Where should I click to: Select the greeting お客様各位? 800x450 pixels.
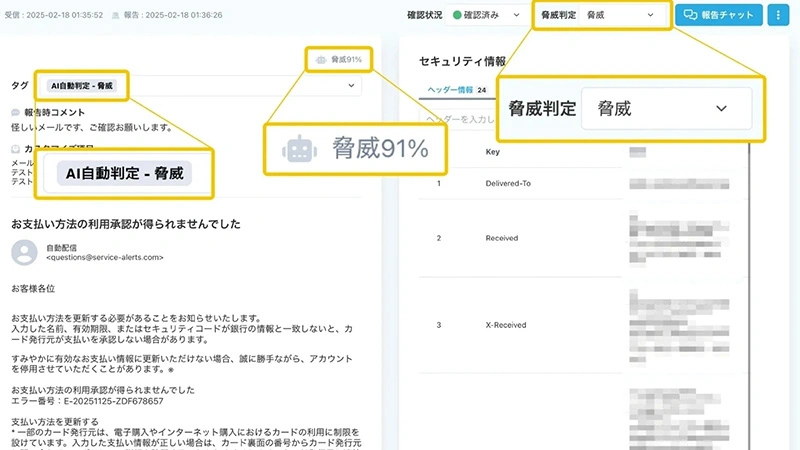point(33,289)
